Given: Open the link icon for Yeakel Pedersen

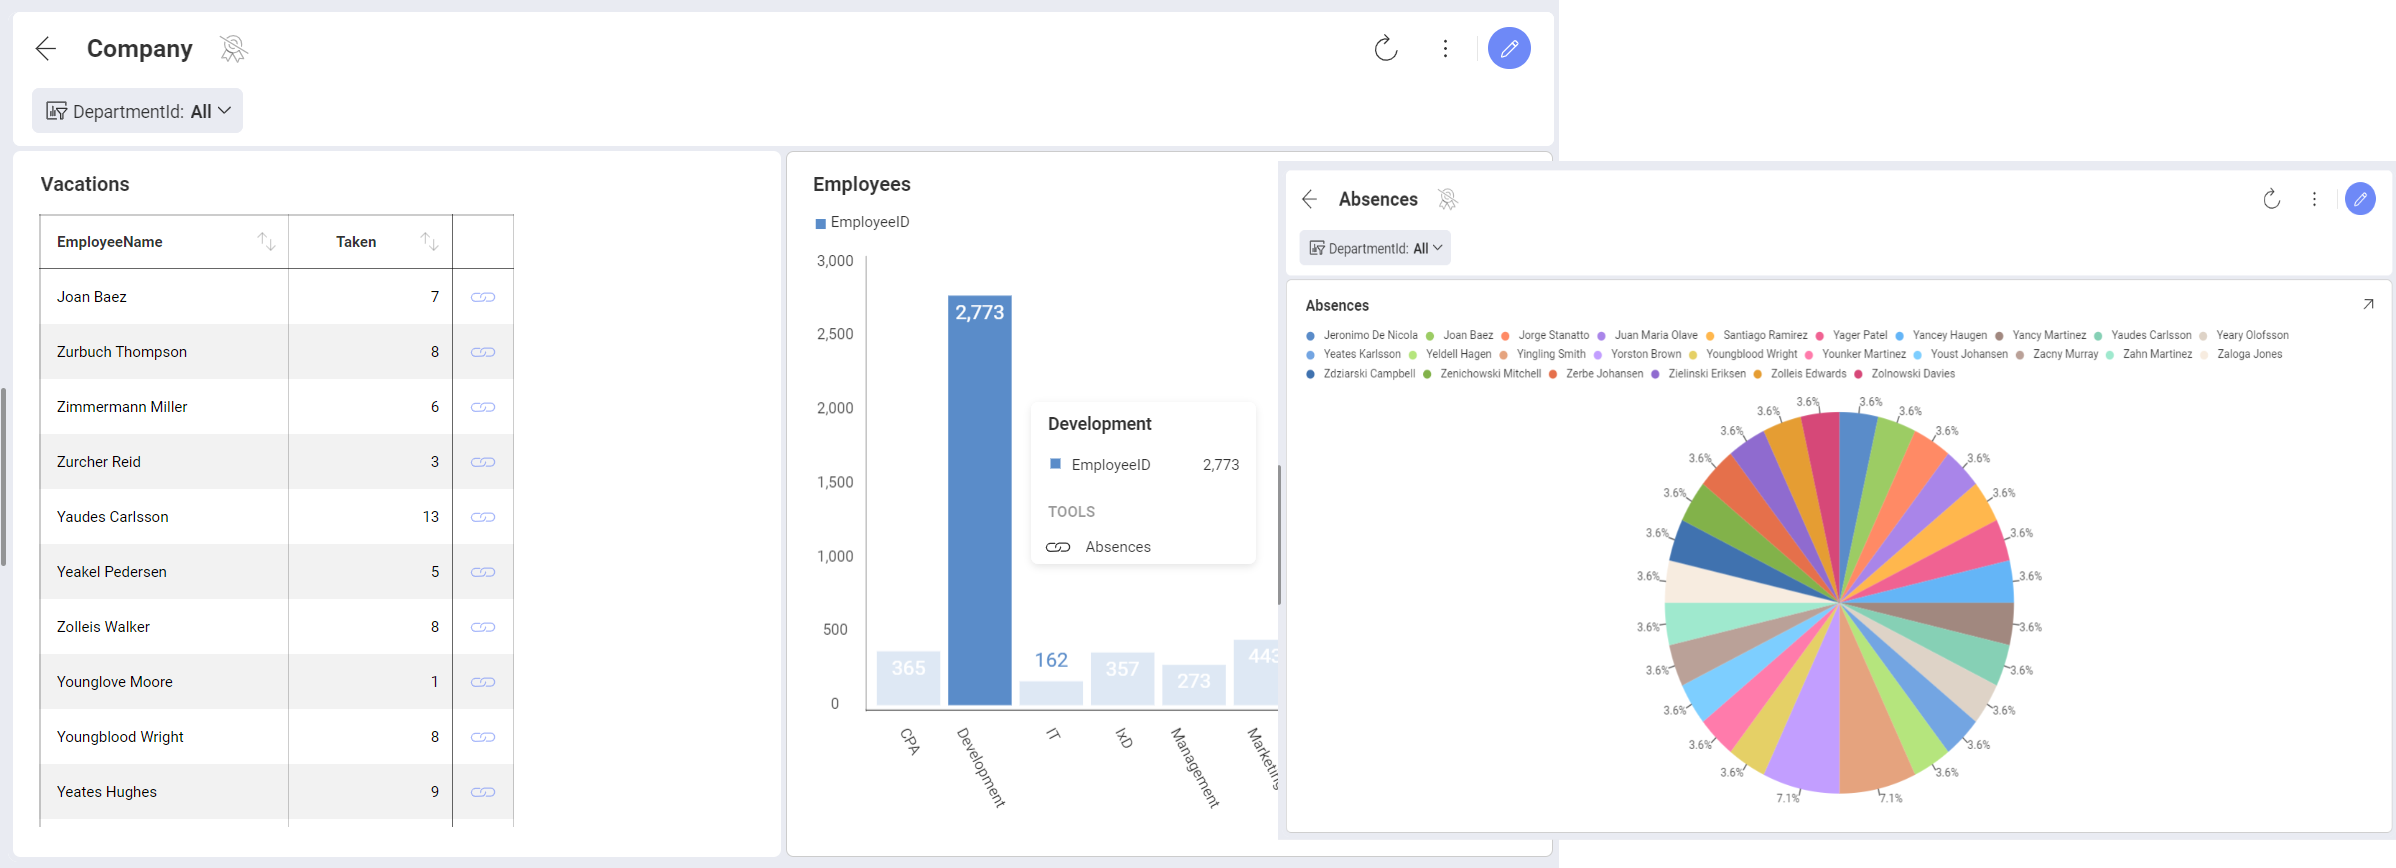Looking at the screenshot, I should point(483,572).
